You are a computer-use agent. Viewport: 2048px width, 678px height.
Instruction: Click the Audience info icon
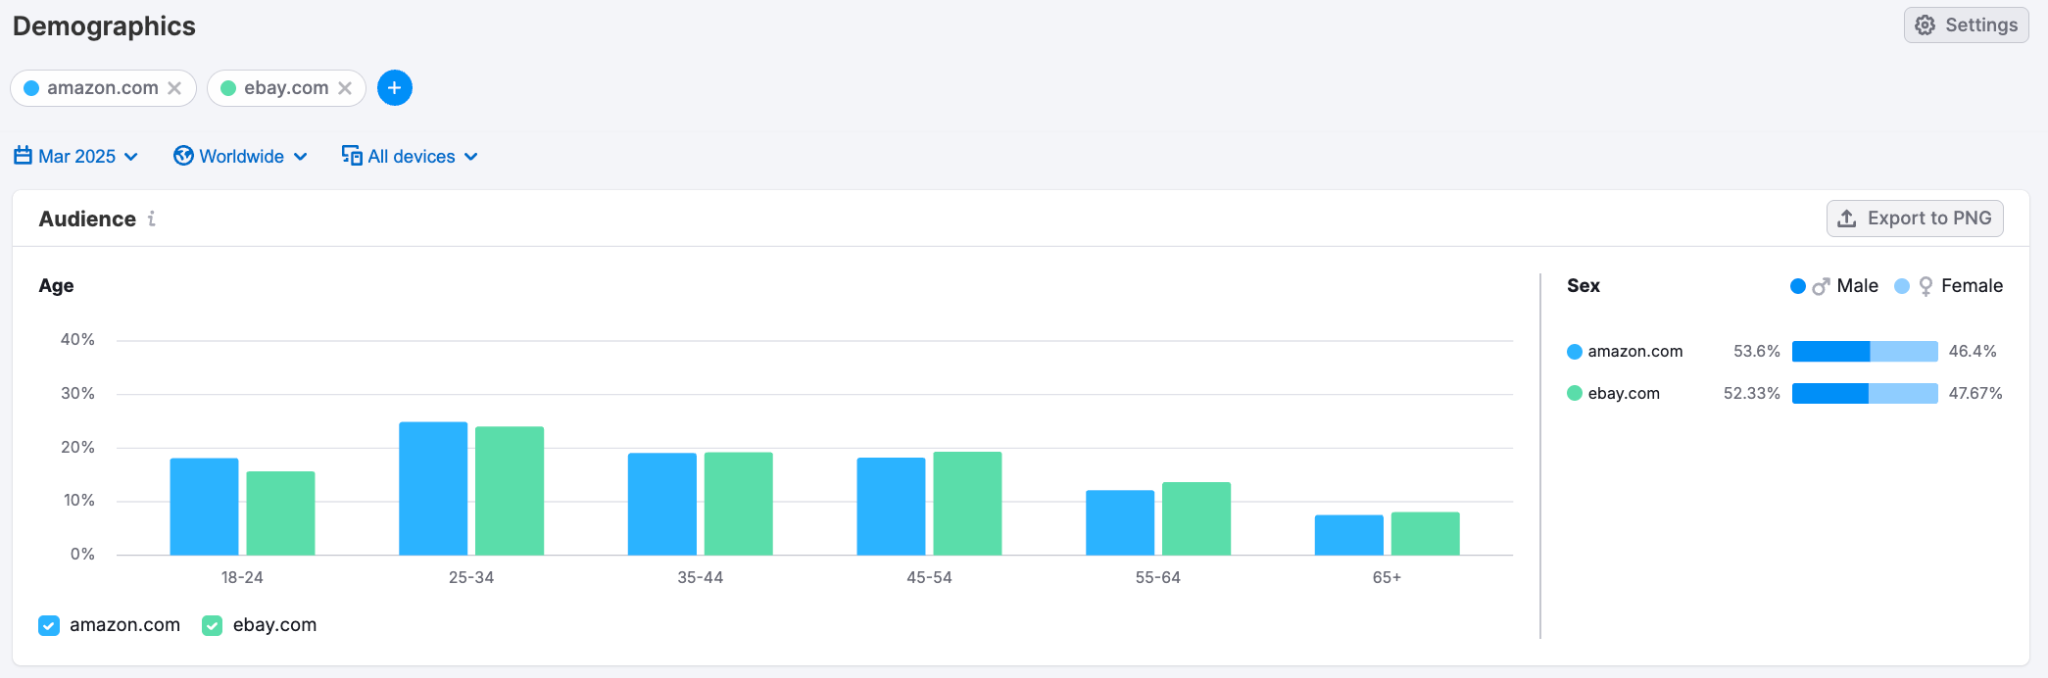click(152, 218)
